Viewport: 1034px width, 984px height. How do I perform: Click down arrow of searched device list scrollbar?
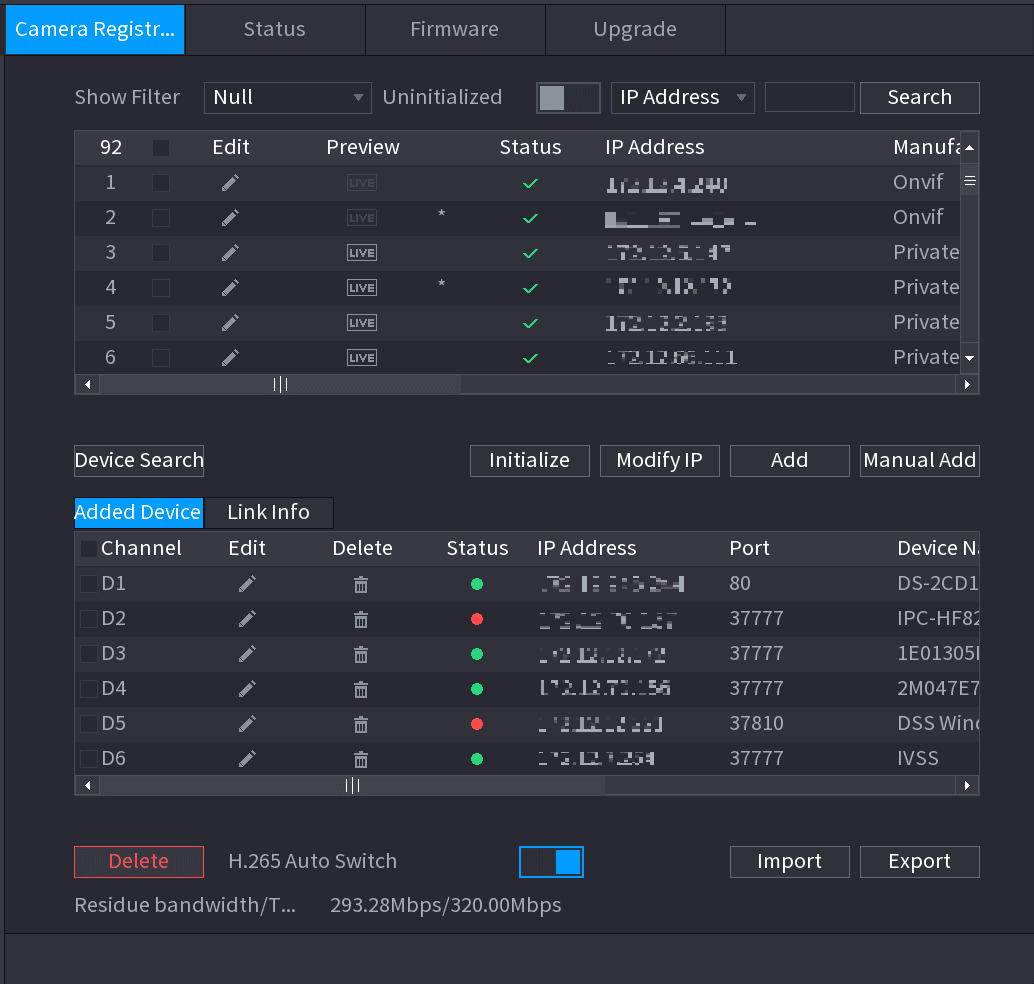coord(969,358)
